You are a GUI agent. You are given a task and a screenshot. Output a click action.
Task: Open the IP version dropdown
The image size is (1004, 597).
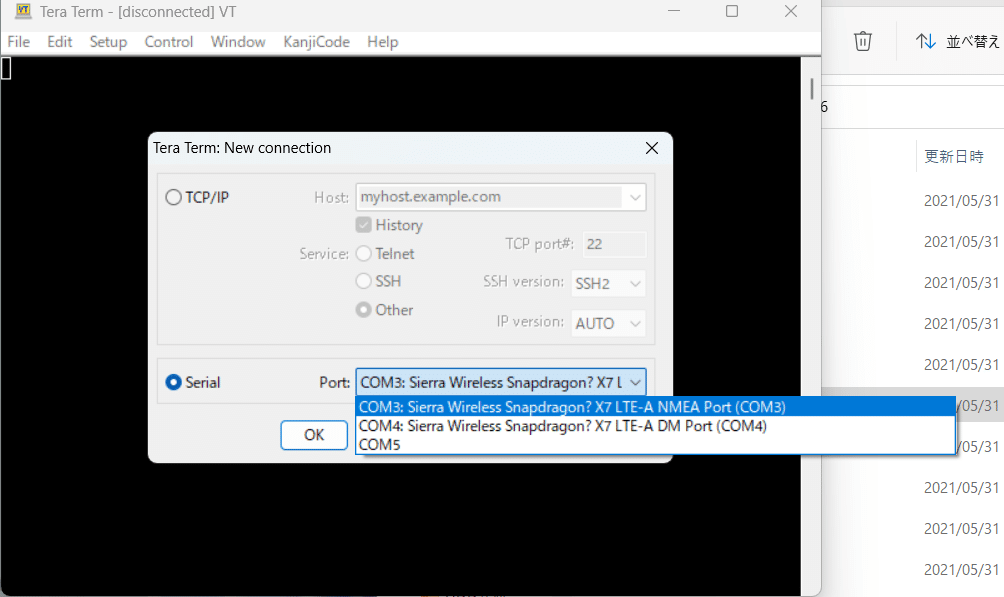coord(608,323)
